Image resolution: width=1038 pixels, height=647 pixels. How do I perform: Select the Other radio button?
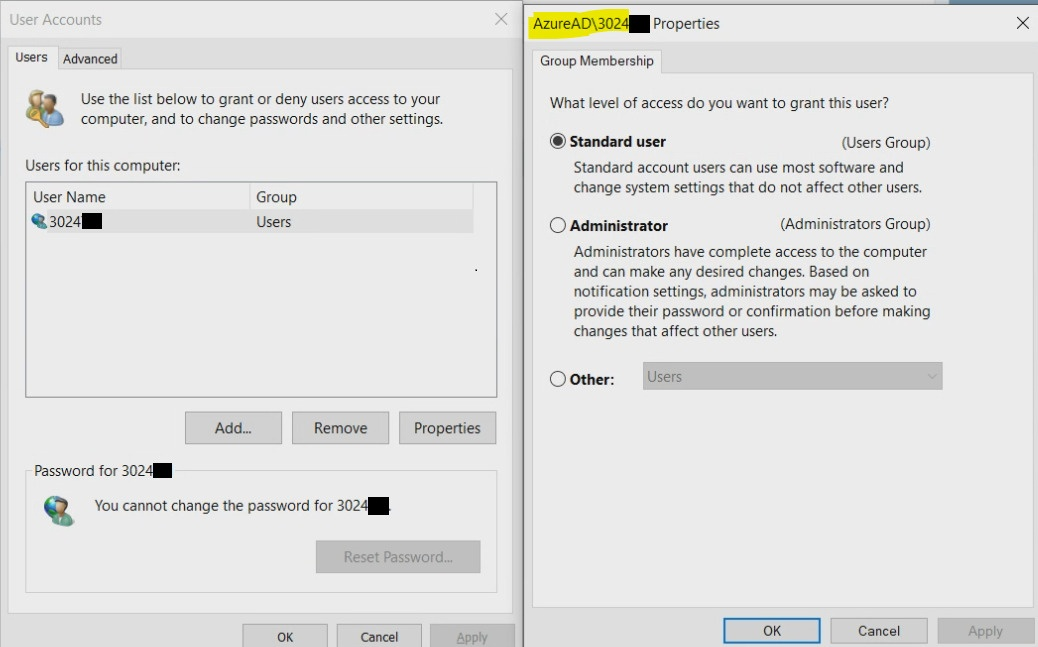[557, 379]
